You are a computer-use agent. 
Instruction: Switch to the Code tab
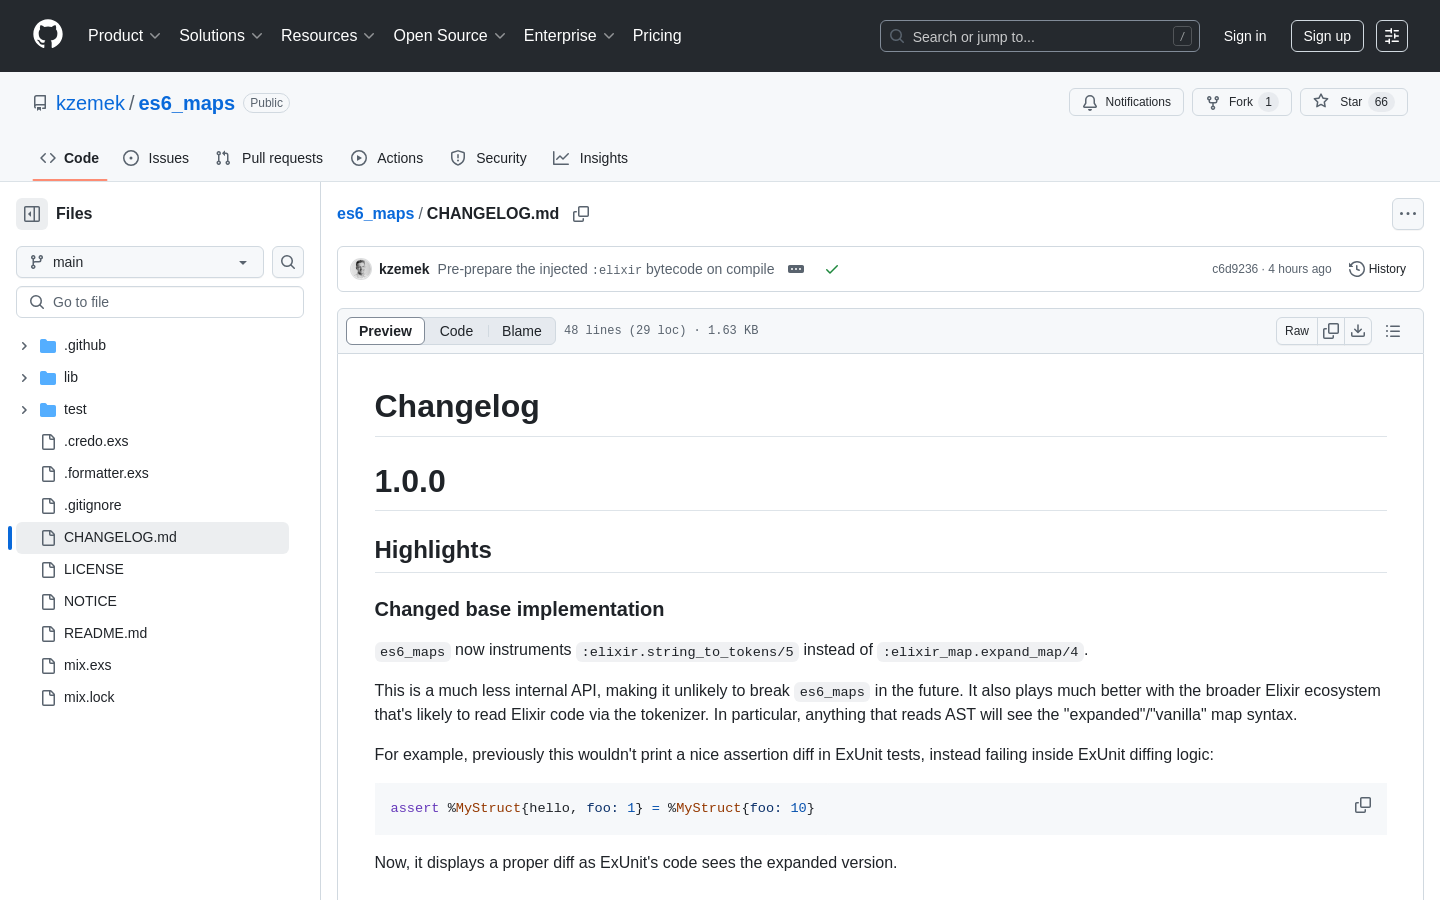(70, 158)
